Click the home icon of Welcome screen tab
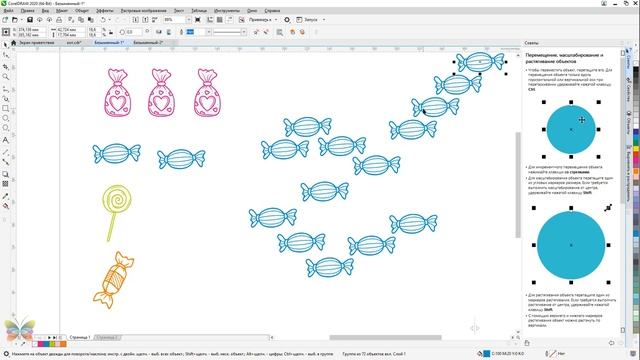 click(x=14, y=42)
